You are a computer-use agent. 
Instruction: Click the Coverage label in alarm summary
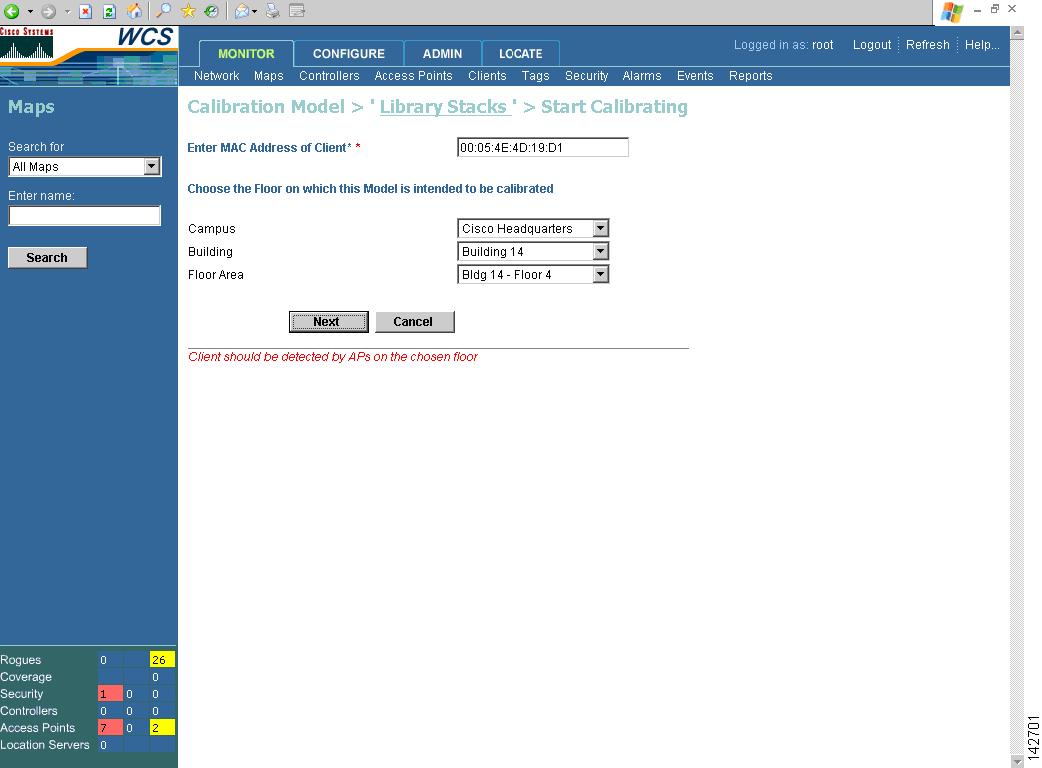point(26,677)
